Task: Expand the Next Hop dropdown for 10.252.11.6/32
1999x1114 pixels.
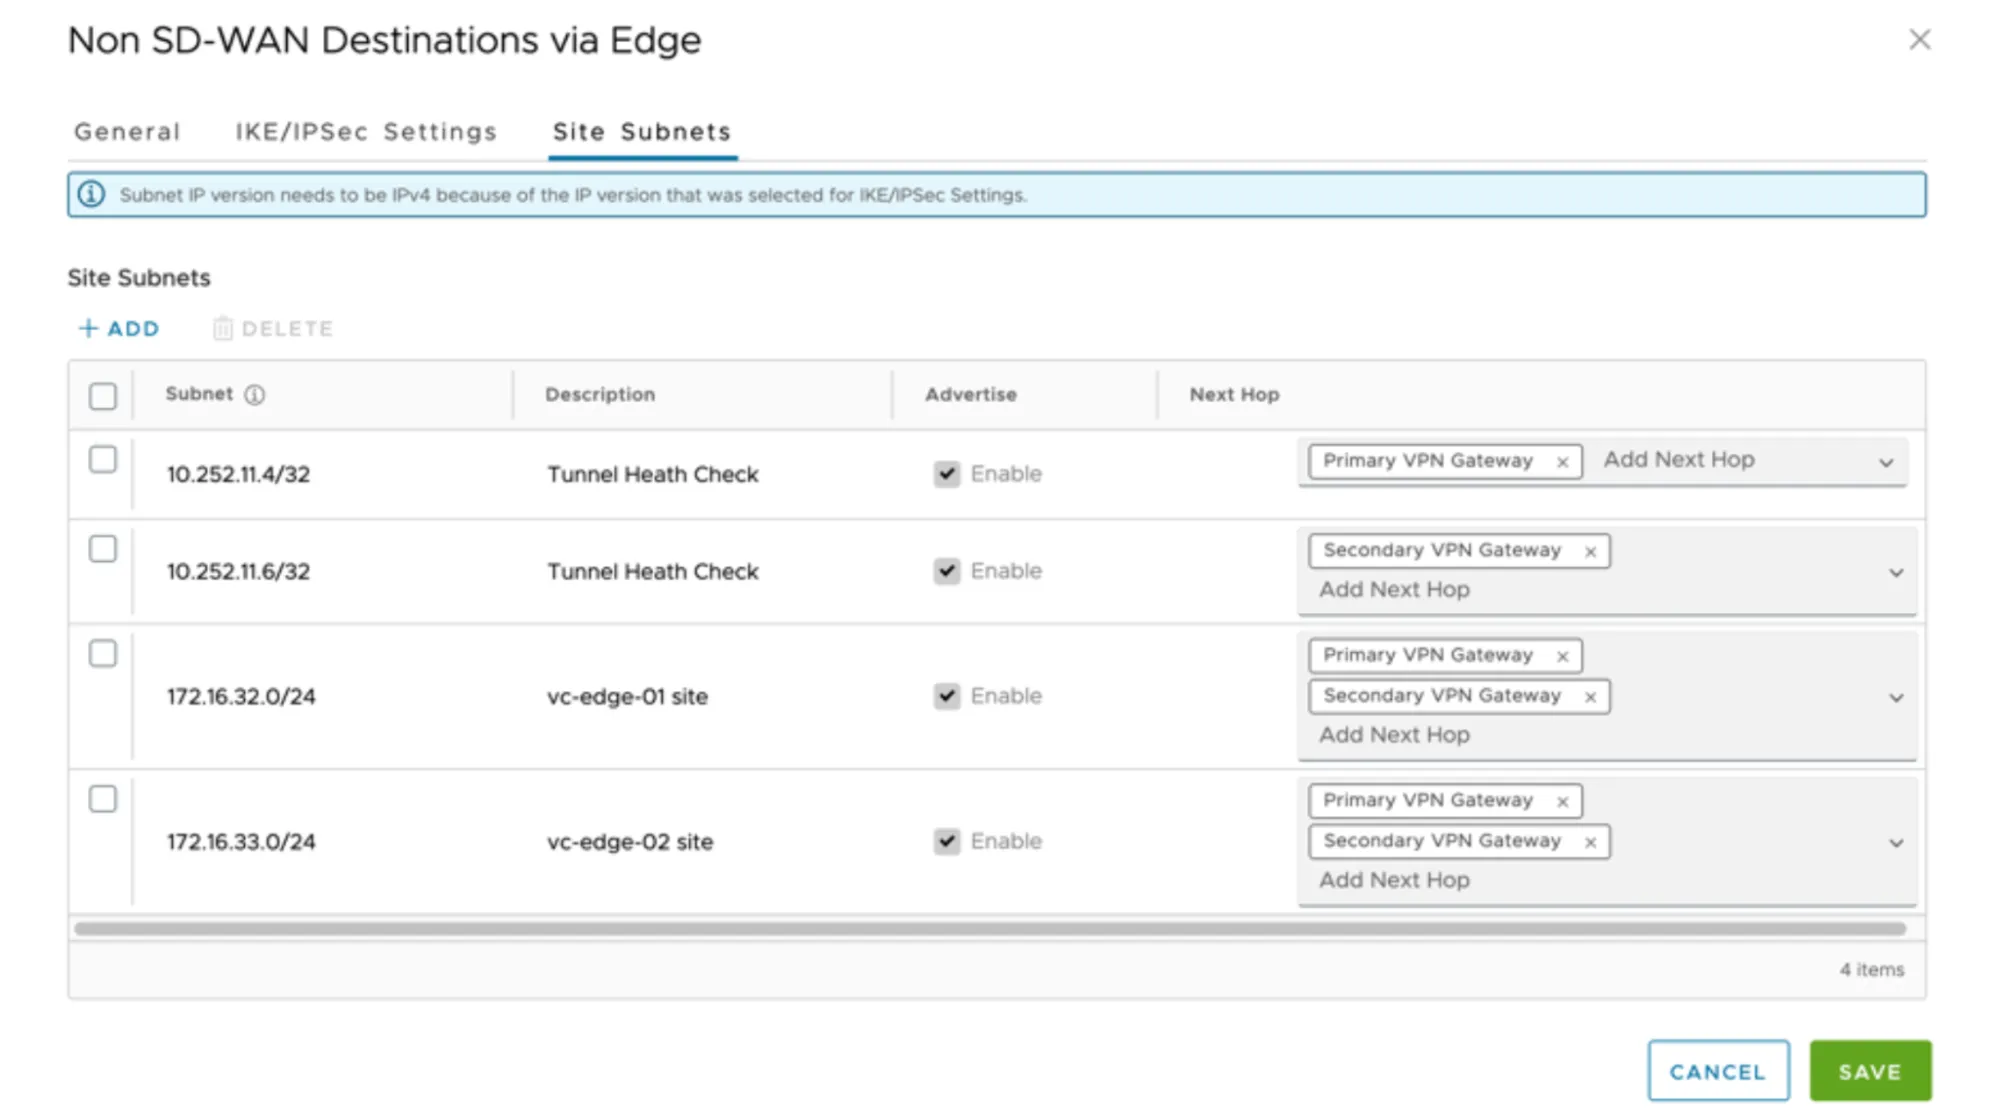Action: coord(1895,572)
